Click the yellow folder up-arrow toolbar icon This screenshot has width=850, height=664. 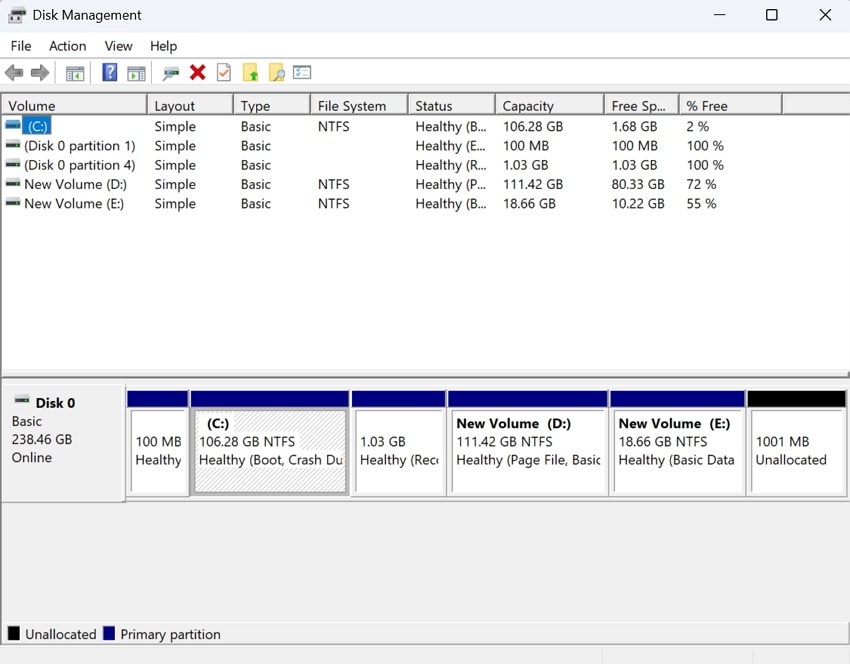point(250,72)
